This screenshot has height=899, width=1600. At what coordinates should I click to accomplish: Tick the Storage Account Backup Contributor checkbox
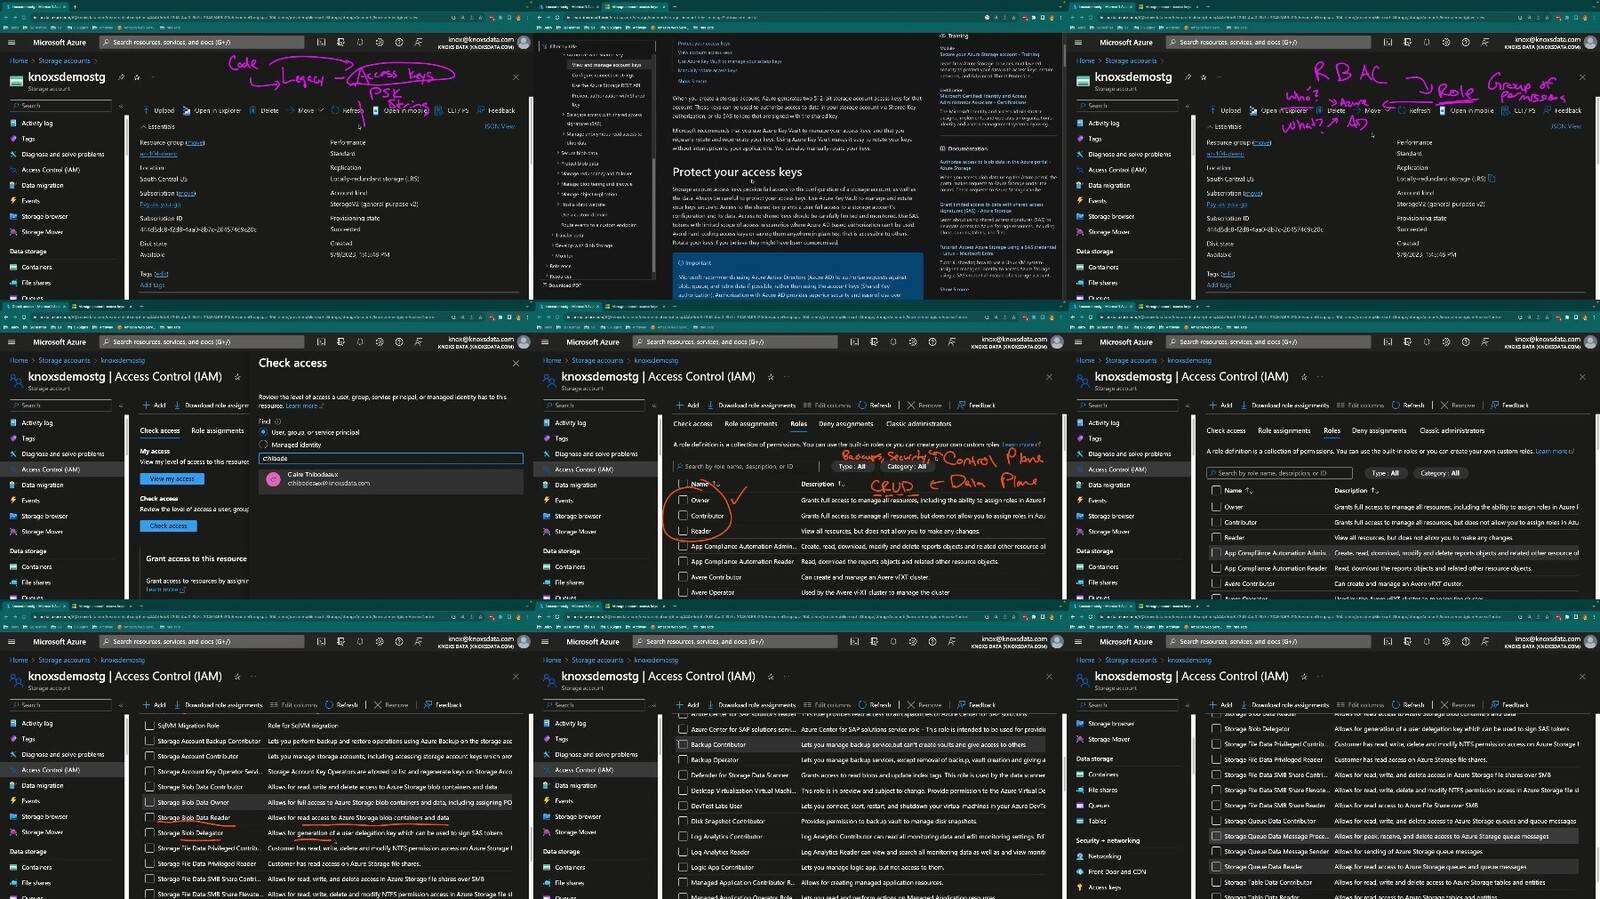[x=149, y=741]
